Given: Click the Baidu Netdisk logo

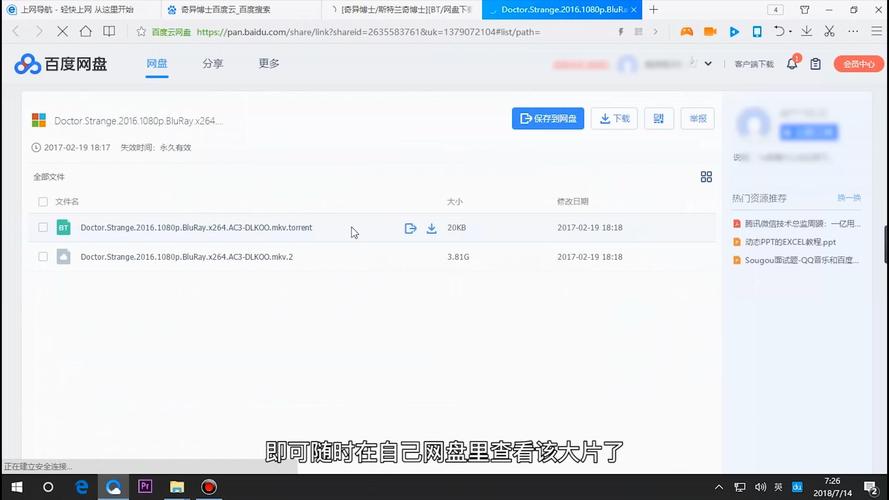Looking at the screenshot, I should [x=61, y=64].
